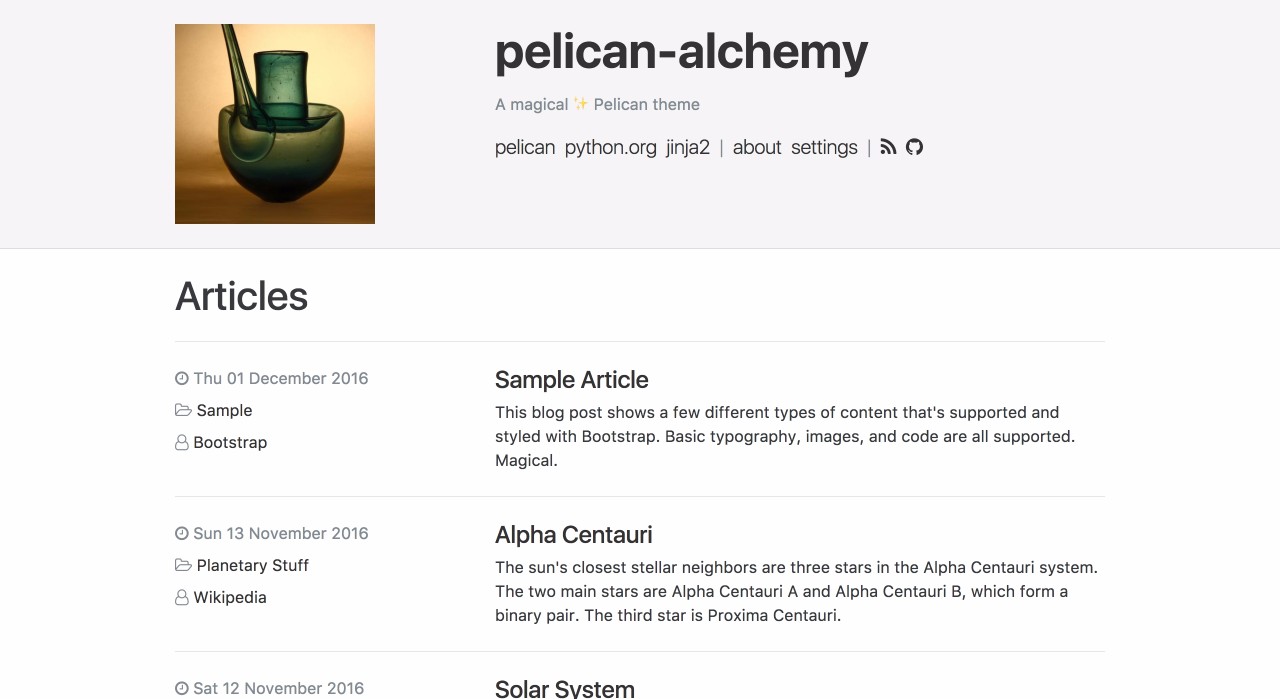Click the RSS feed icon

coord(888,147)
